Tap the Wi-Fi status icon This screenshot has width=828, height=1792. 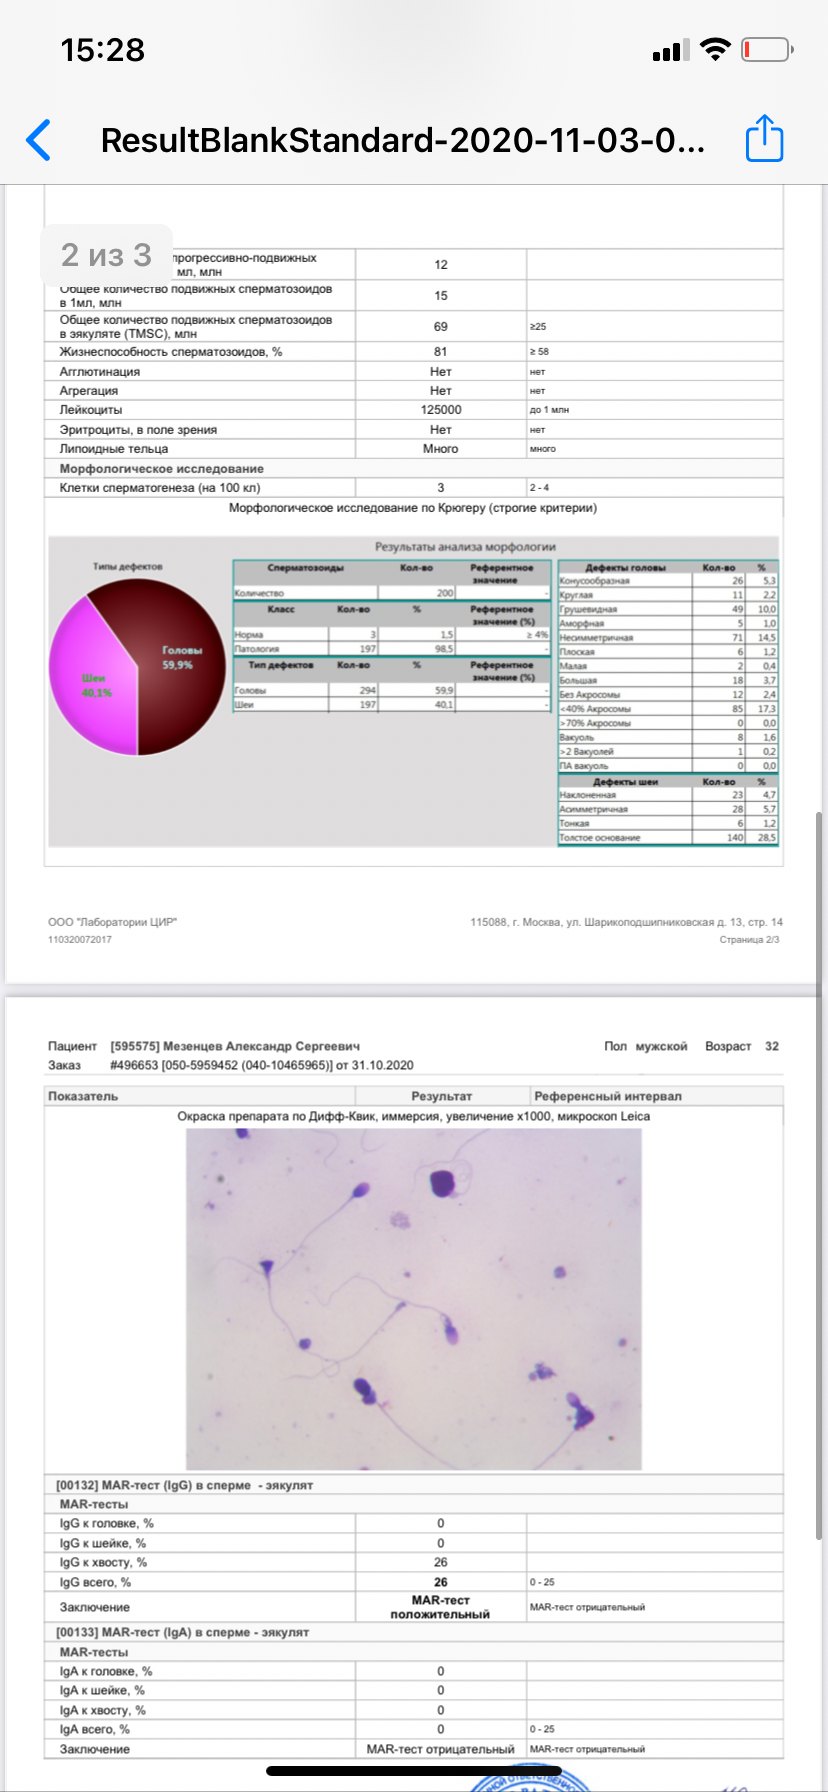tap(715, 49)
